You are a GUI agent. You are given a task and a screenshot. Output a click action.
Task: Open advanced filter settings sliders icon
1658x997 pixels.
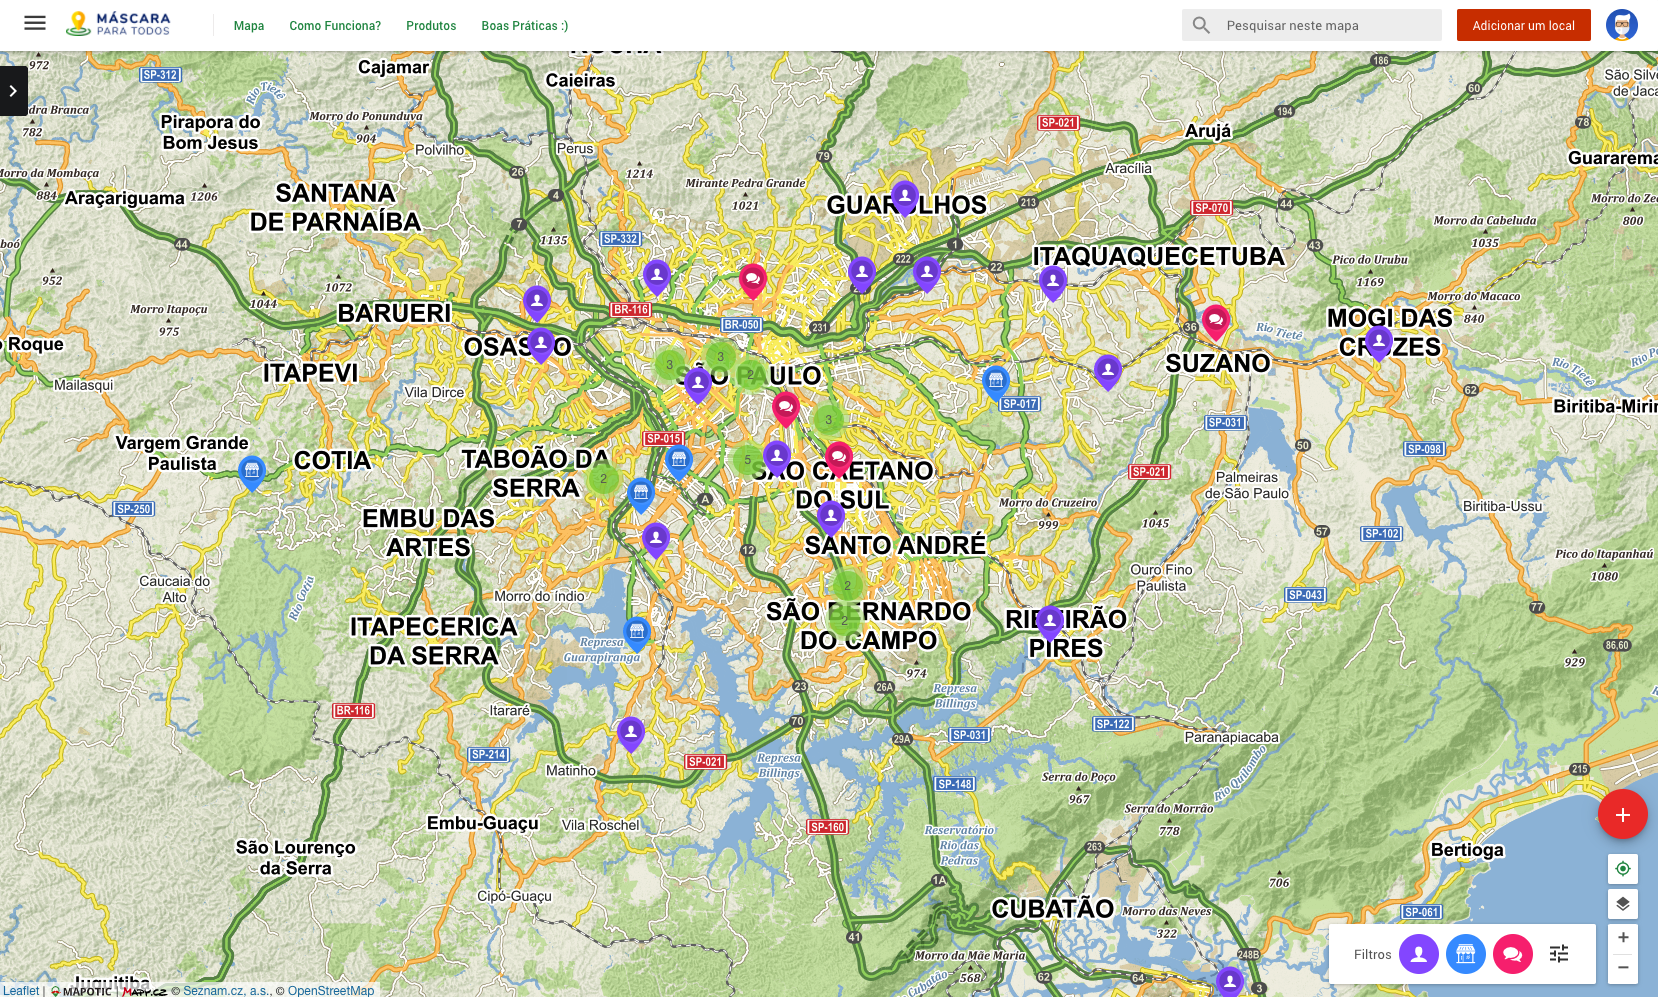(1559, 954)
